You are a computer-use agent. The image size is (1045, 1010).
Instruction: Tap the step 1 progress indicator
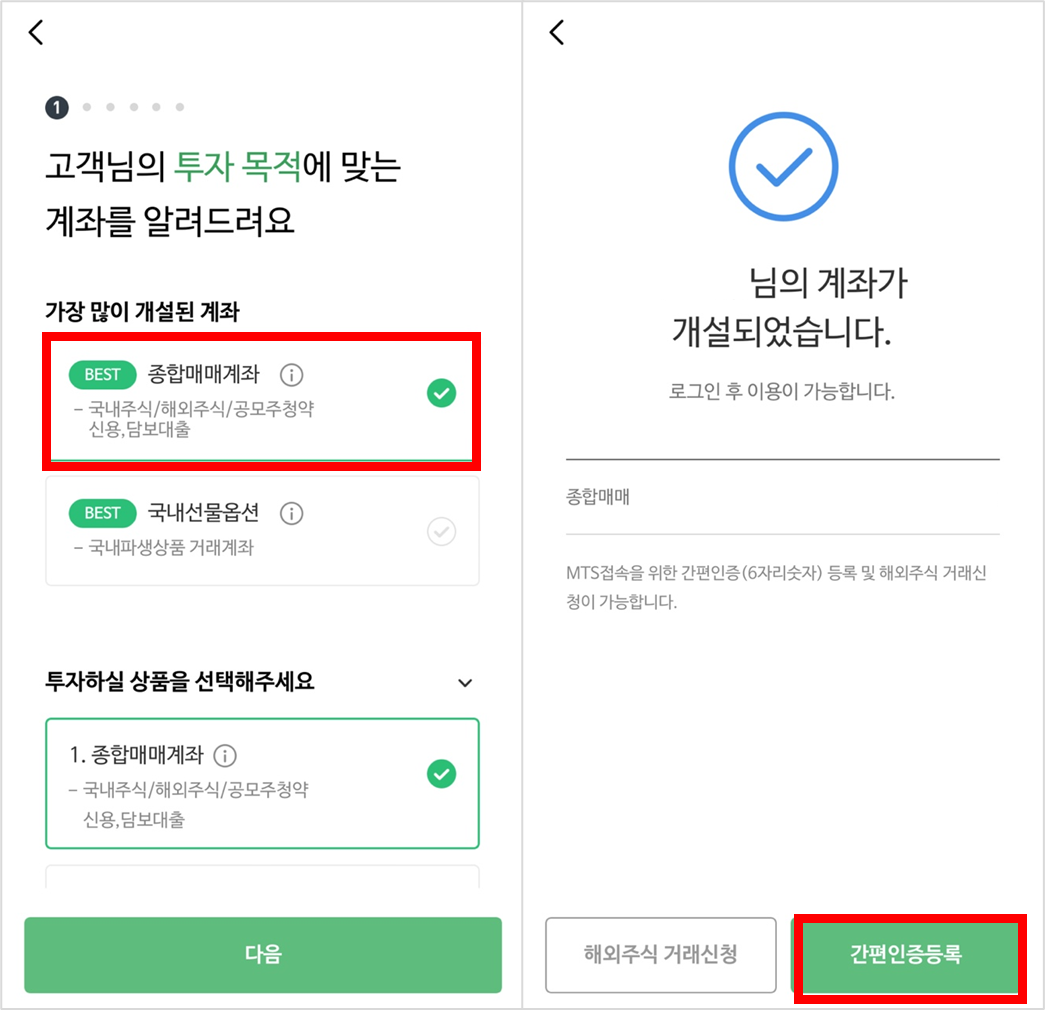57,107
